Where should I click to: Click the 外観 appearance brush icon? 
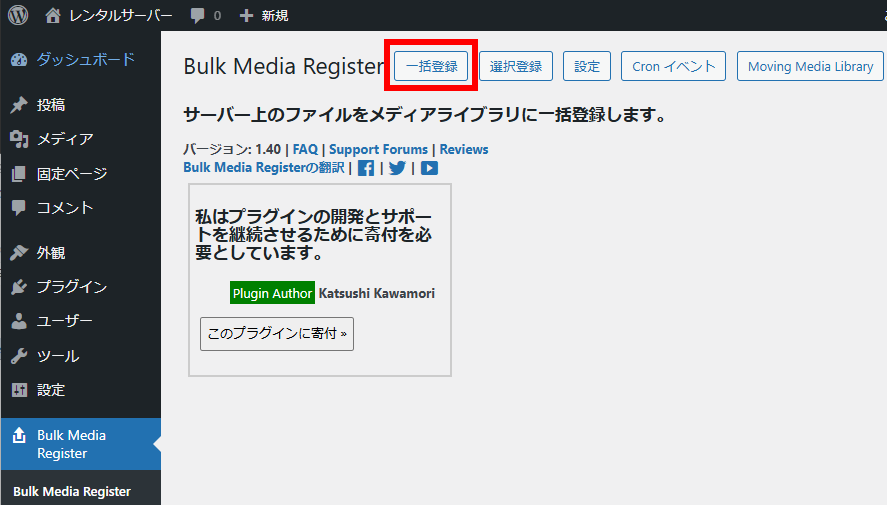click(19, 253)
